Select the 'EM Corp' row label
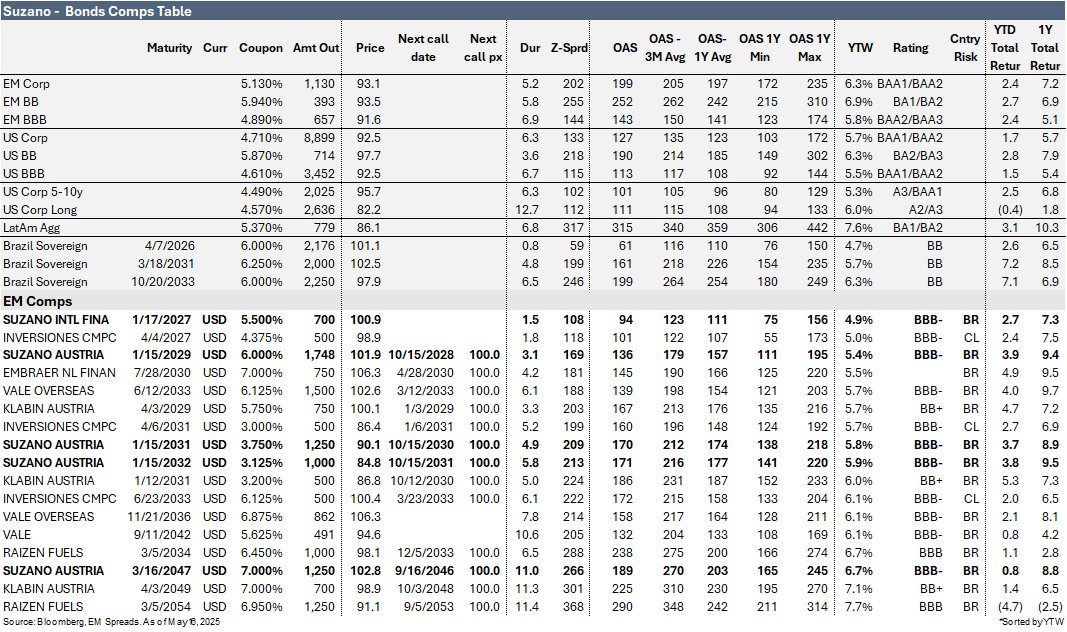This screenshot has width=1067, height=632. [x=26, y=84]
